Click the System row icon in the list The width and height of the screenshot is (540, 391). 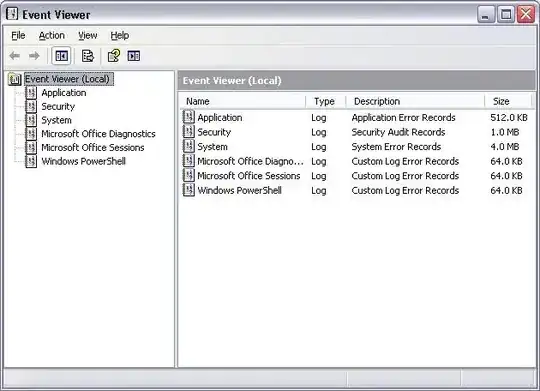coord(188,146)
